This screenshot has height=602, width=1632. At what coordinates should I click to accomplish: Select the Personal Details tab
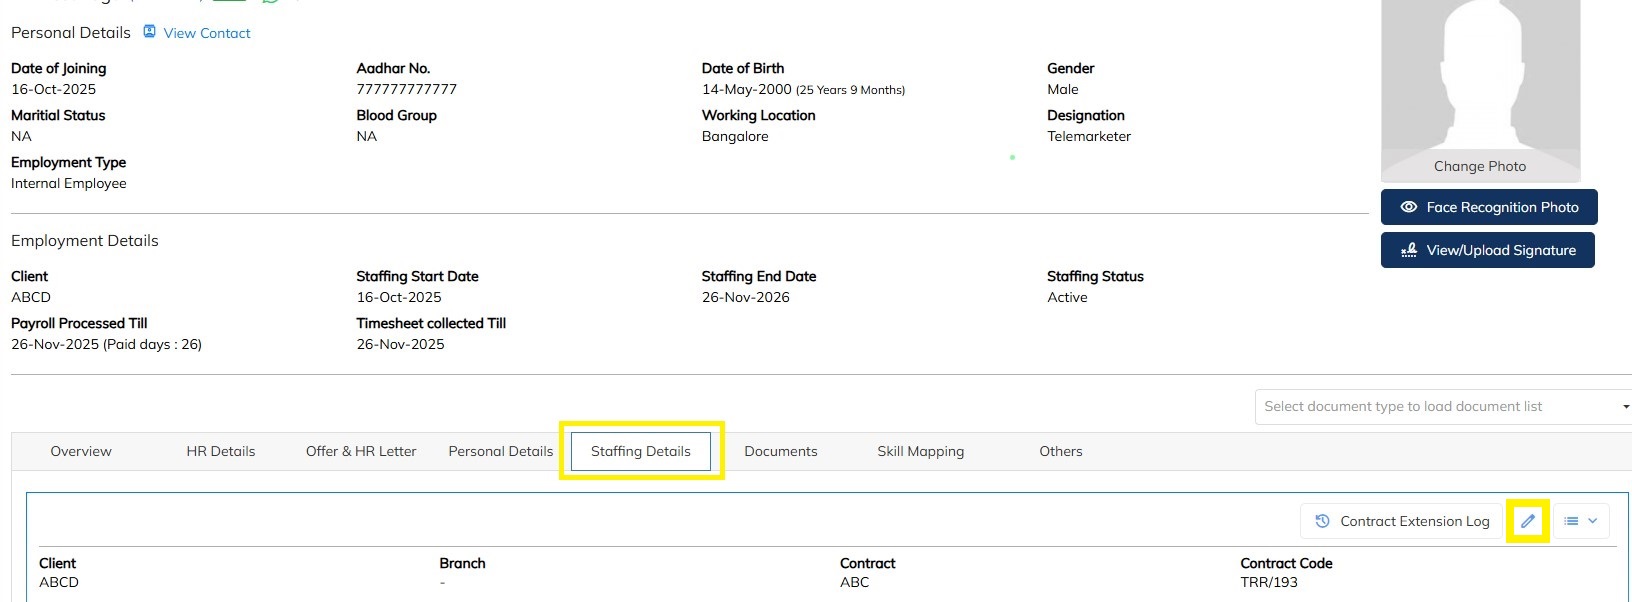click(x=500, y=452)
